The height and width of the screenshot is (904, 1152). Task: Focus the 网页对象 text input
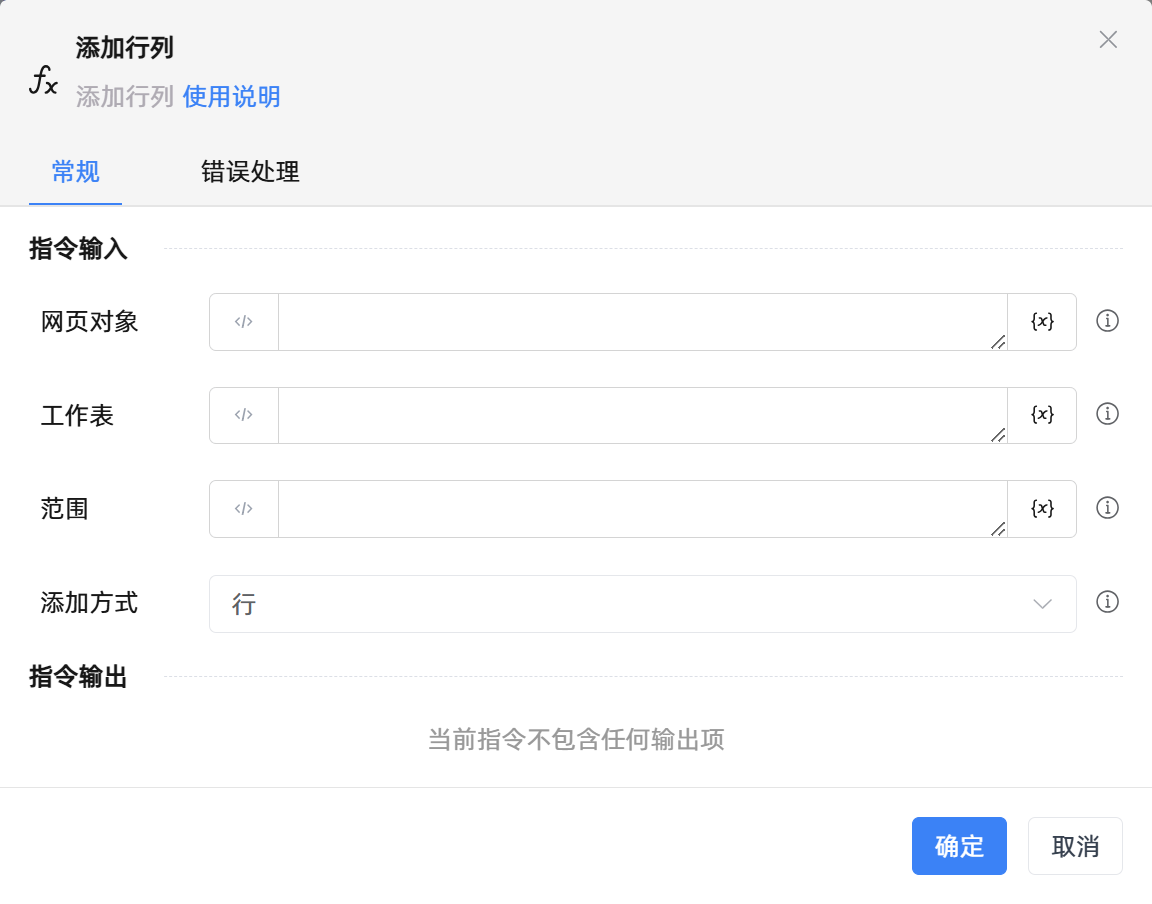(642, 322)
